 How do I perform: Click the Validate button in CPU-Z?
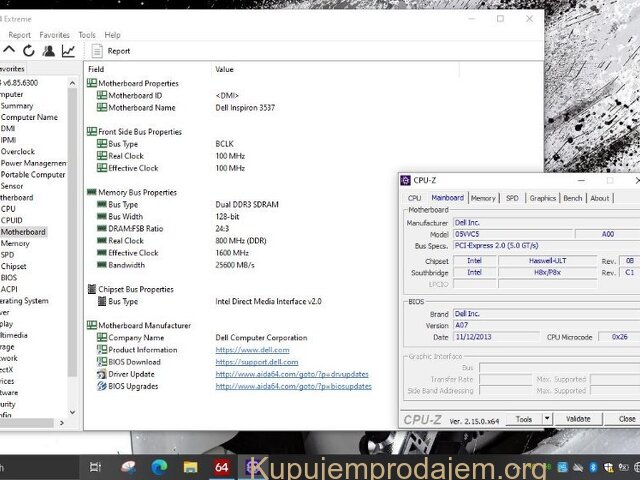point(578,419)
